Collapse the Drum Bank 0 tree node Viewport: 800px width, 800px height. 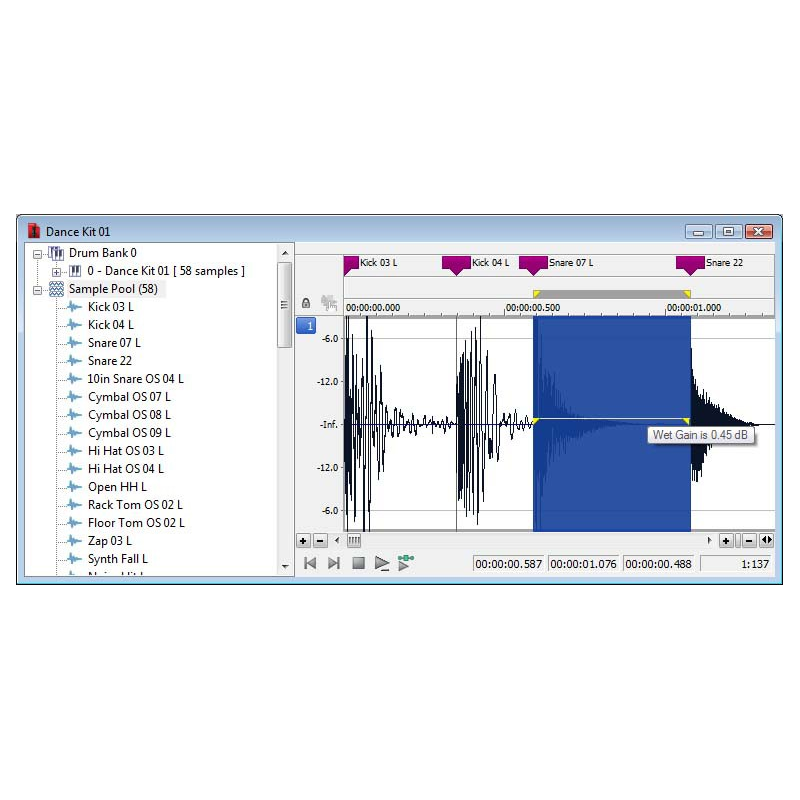point(38,253)
